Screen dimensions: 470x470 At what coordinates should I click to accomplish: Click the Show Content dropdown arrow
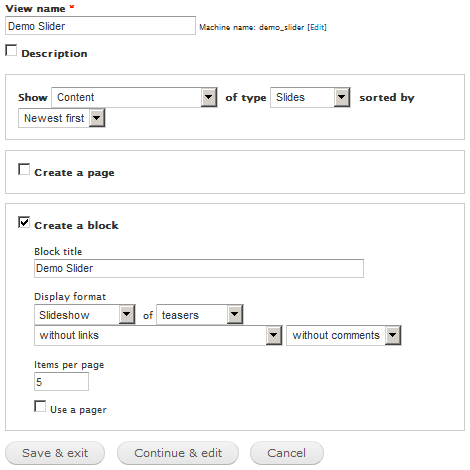point(209,97)
